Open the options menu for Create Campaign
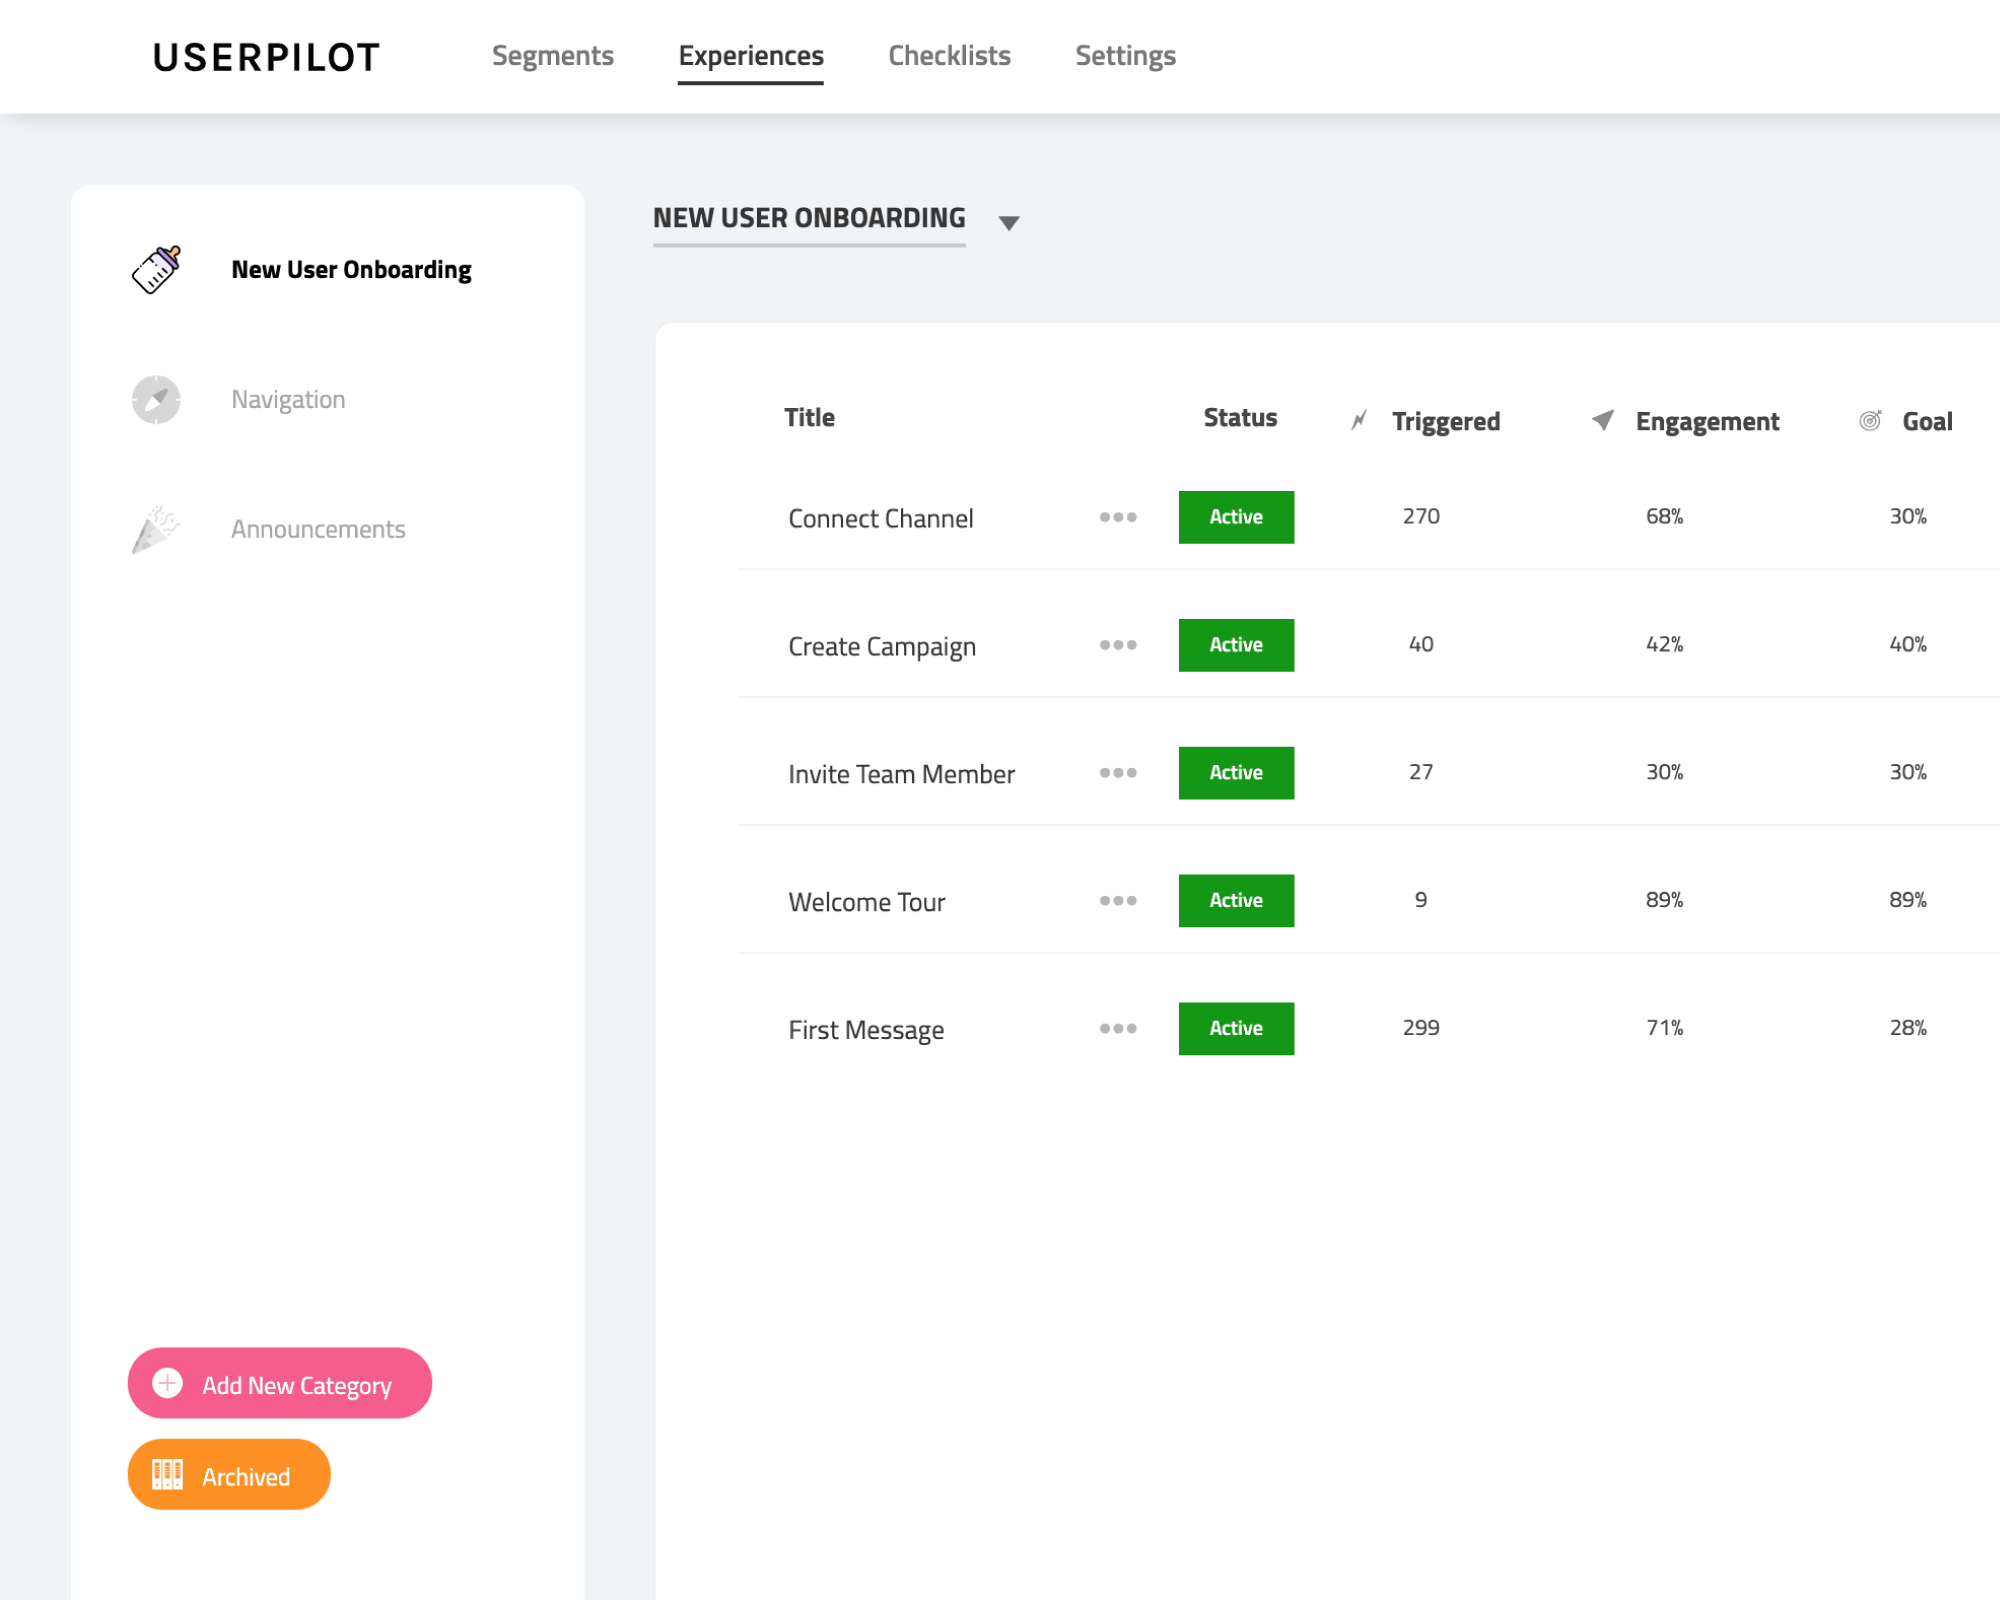Screen dimensions: 2000x1600 (1116, 645)
